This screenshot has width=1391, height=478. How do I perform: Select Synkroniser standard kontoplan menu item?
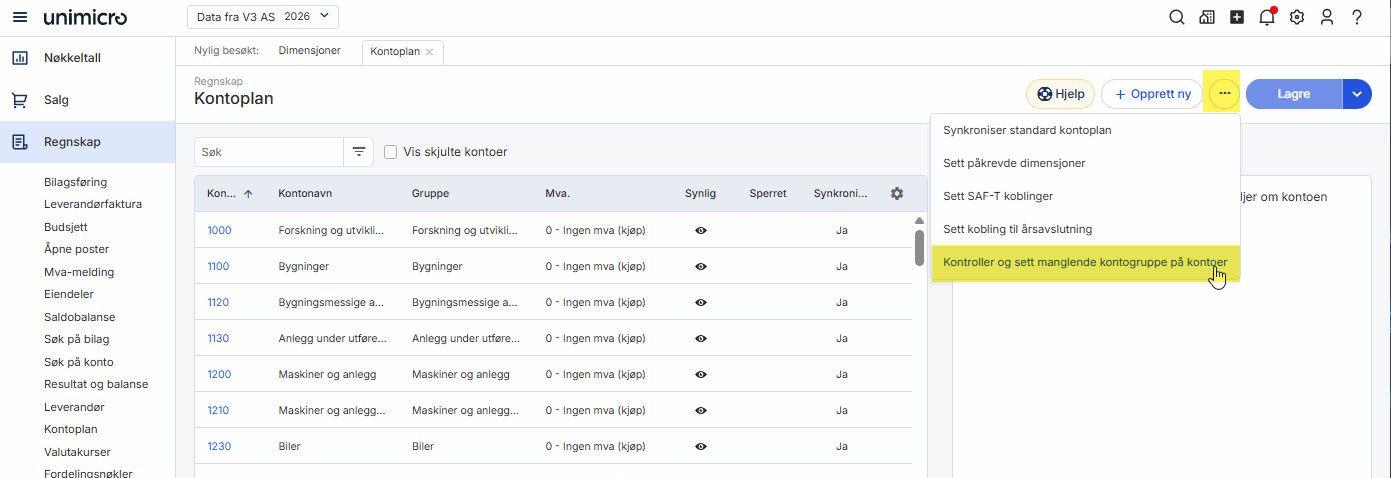pos(1027,130)
